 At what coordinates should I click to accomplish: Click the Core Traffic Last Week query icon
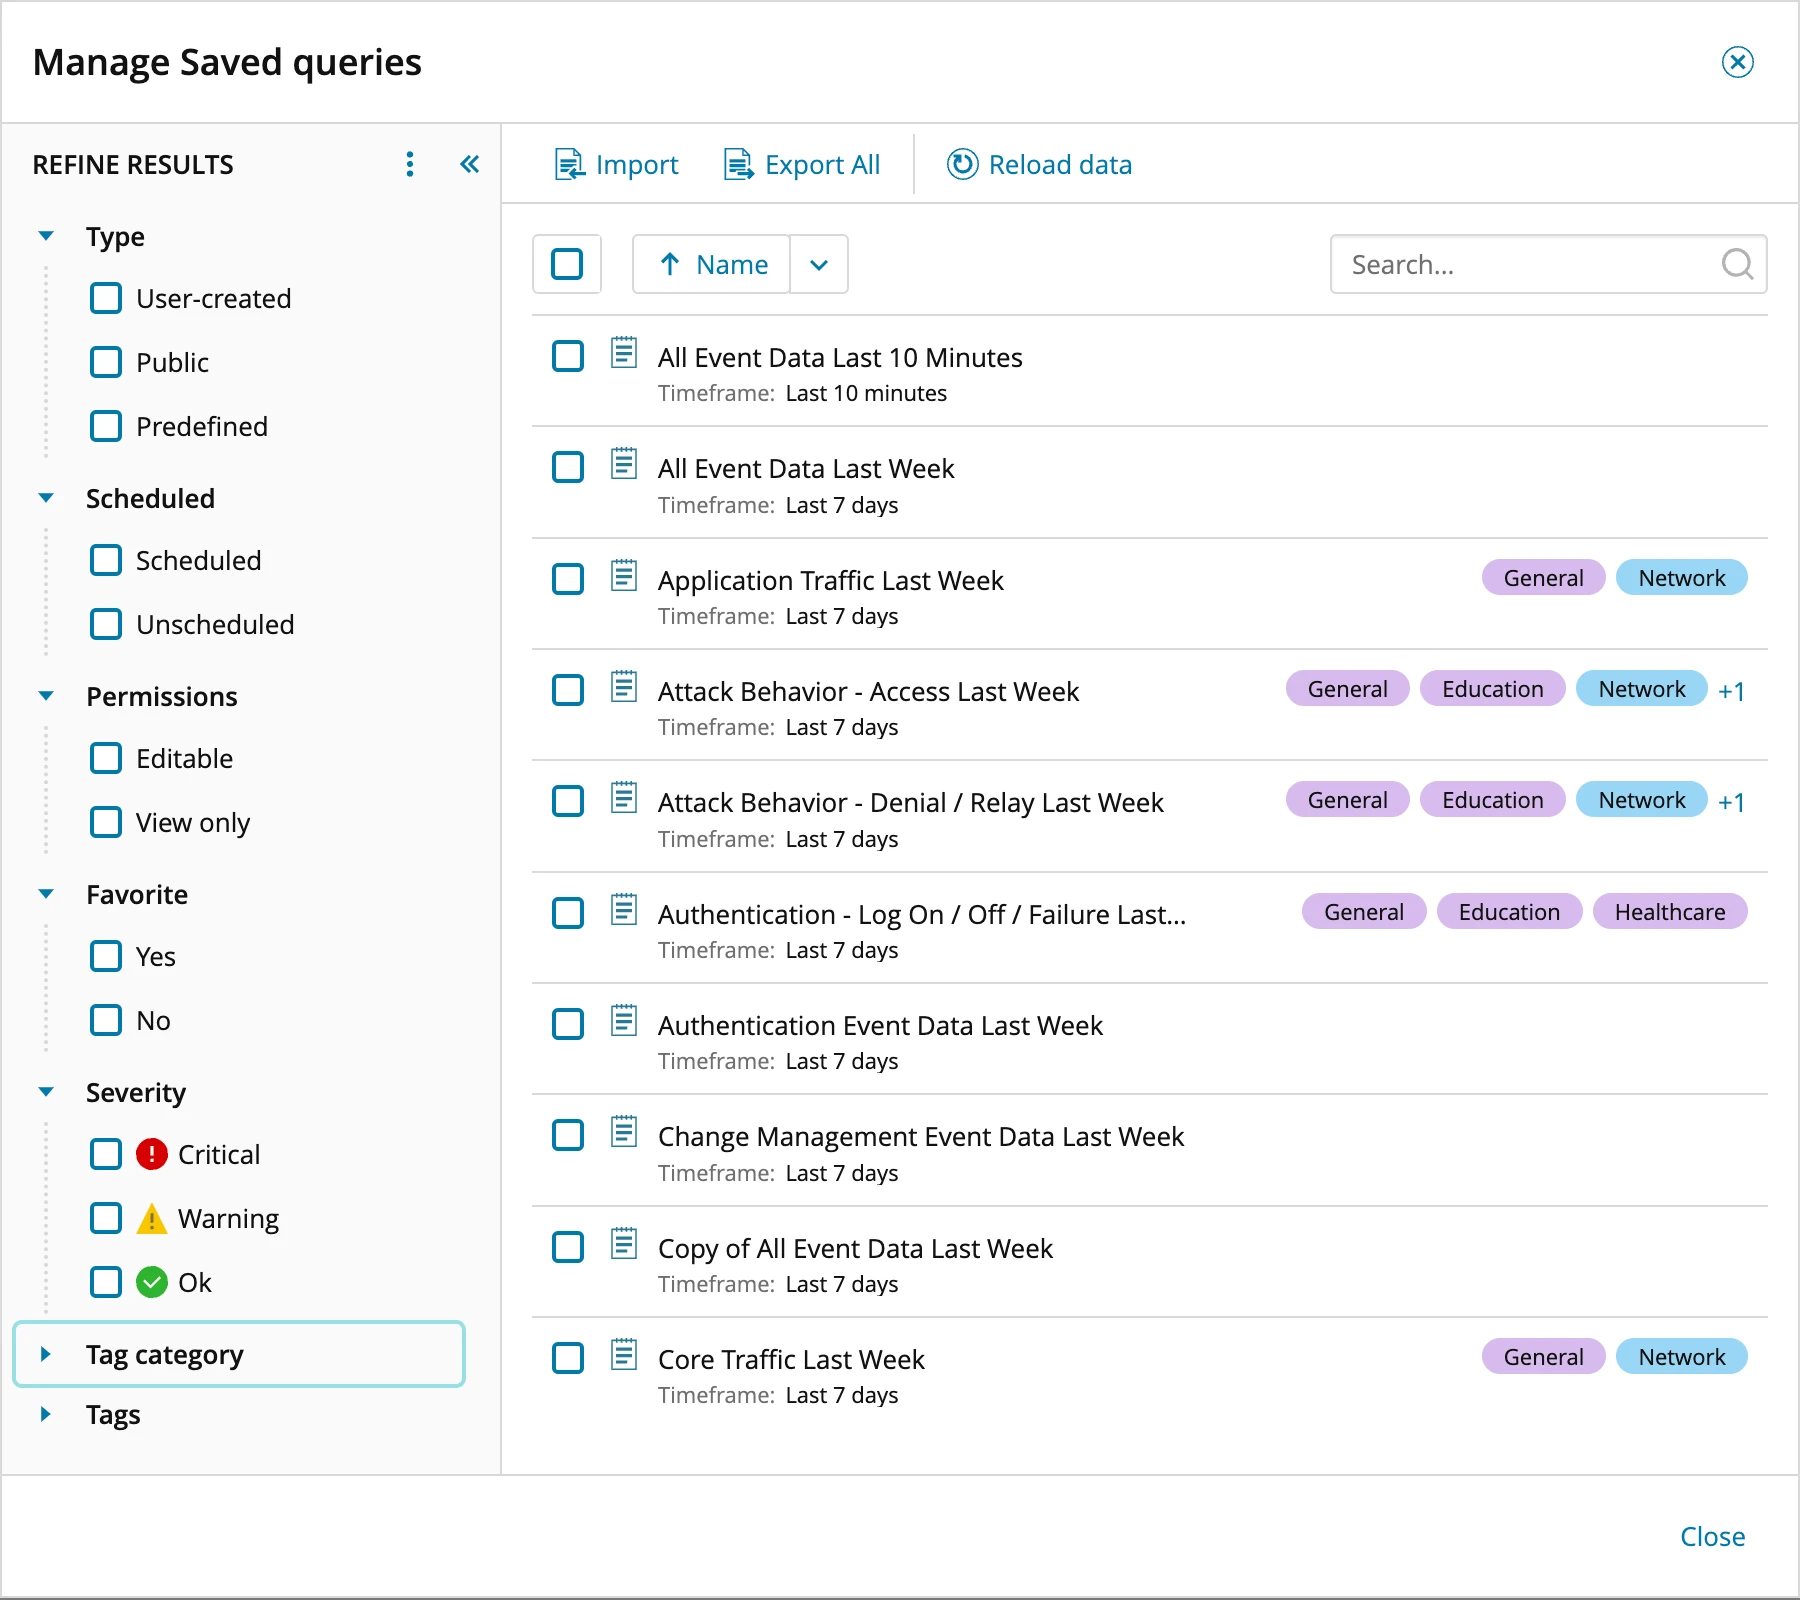624,1355
